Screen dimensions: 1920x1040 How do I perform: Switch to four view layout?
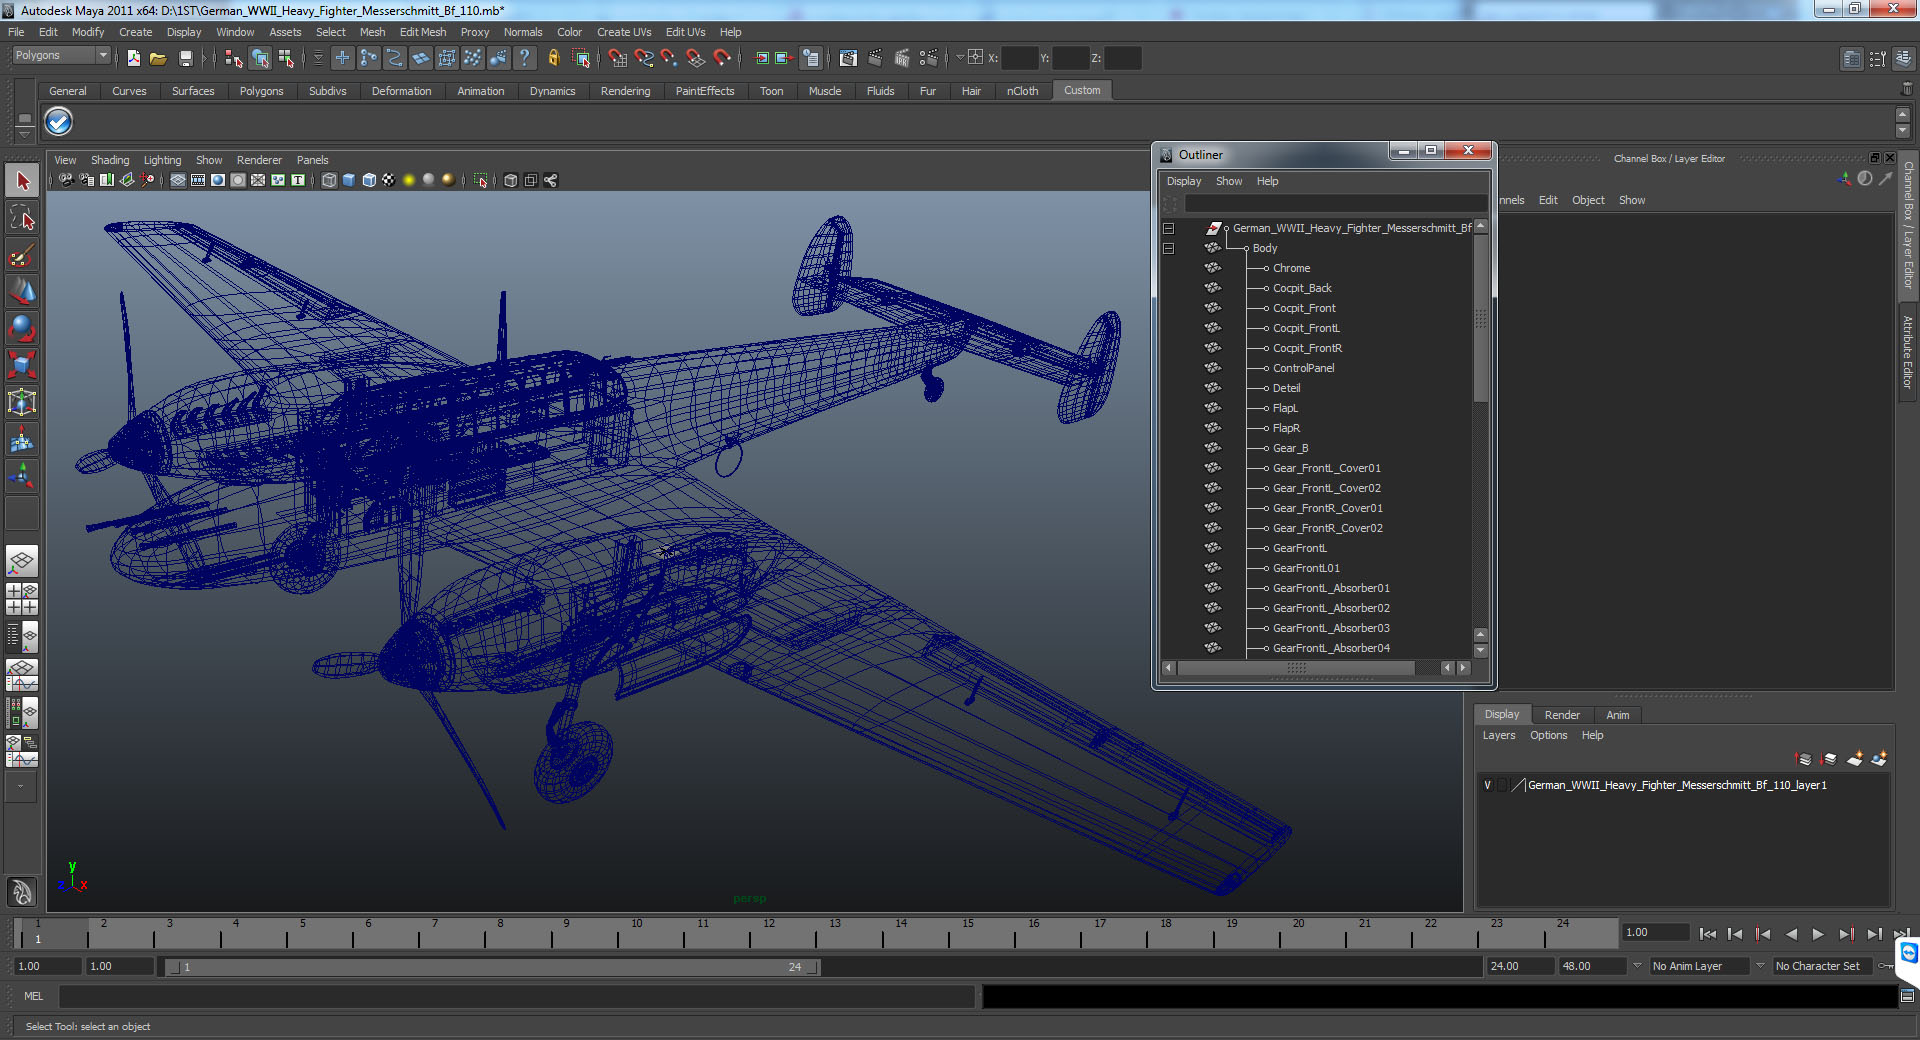(x=22, y=598)
